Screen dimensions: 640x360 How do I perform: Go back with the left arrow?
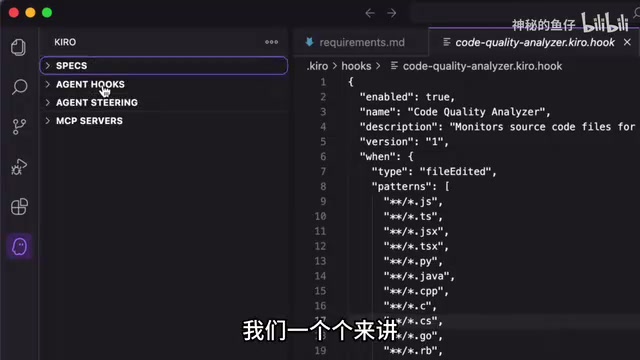370,13
